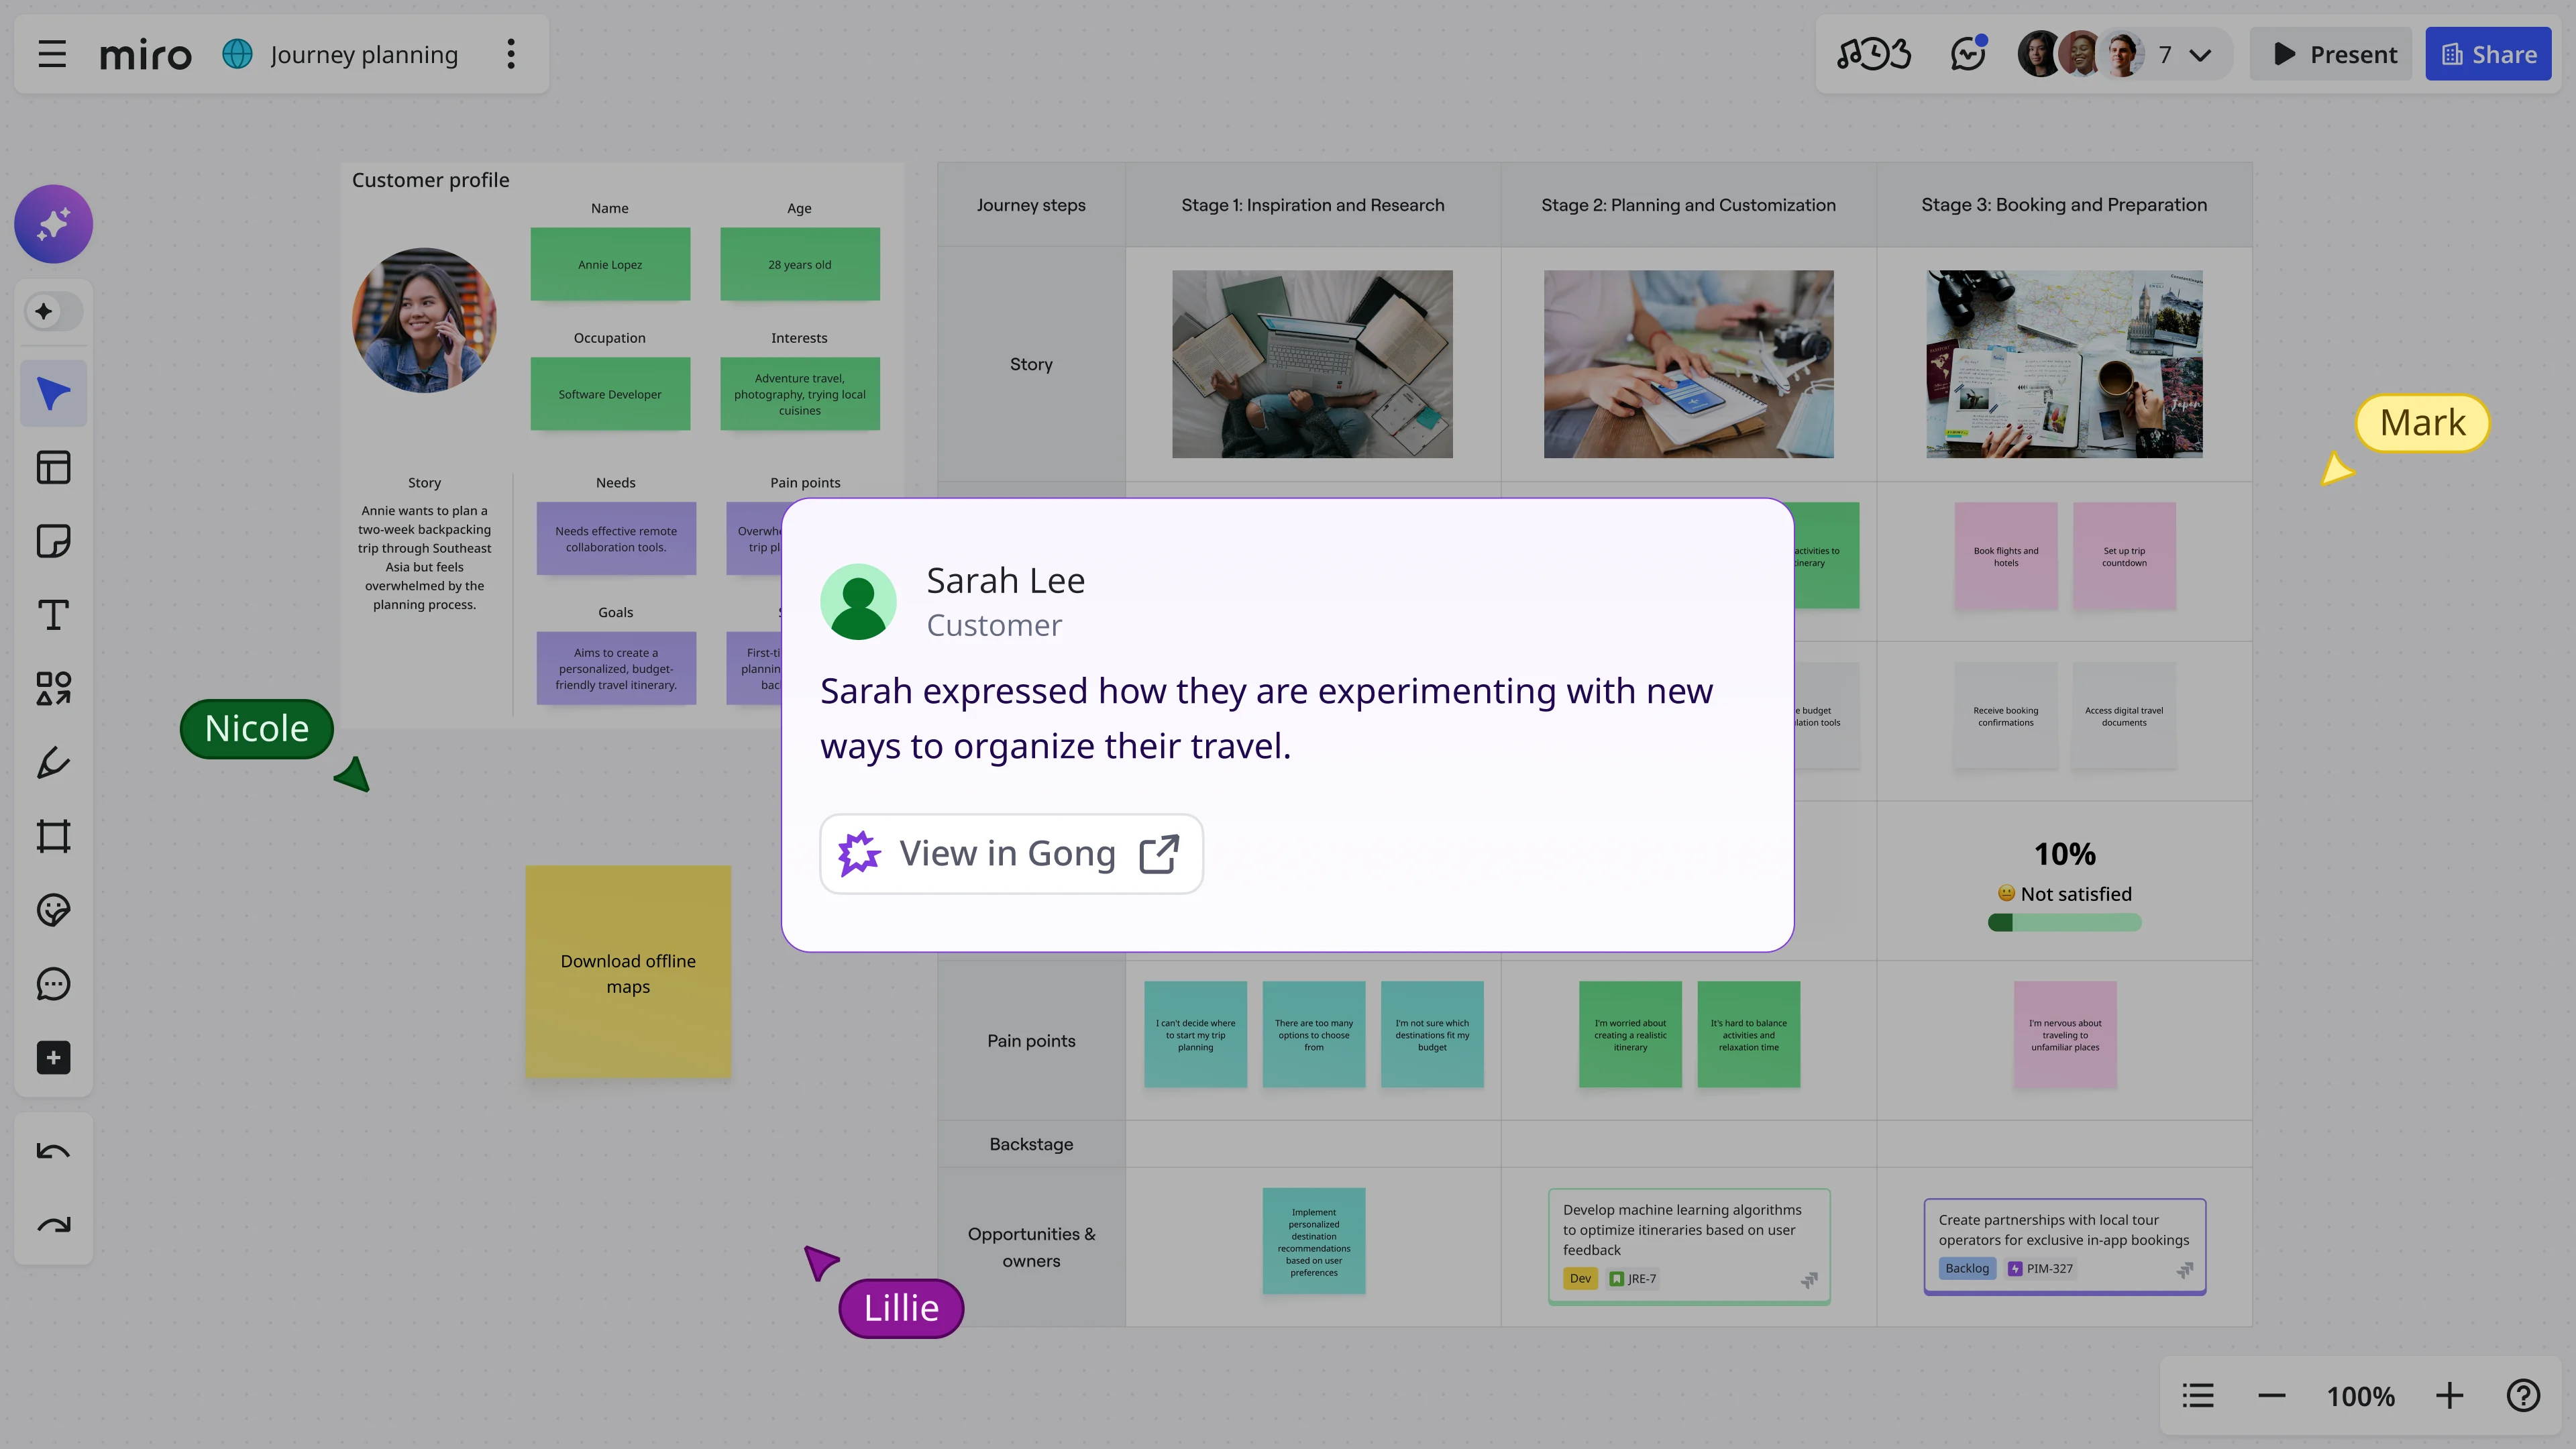Open board options three-dot menu

(511, 54)
